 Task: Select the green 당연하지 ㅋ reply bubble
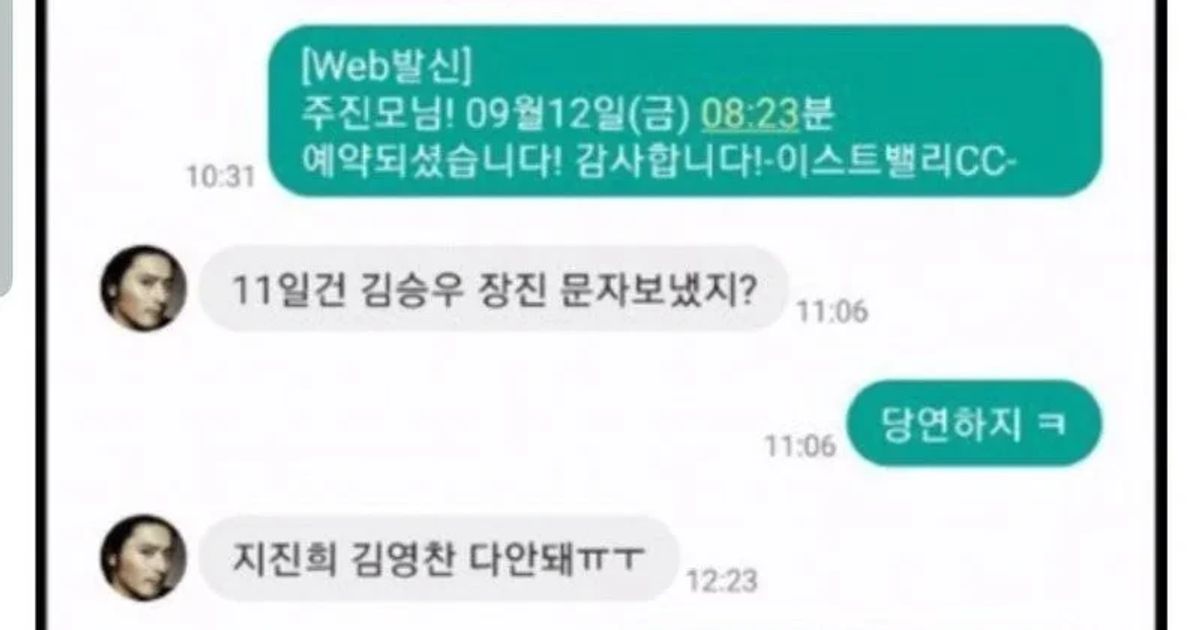pyautogui.click(x=974, y=424)
